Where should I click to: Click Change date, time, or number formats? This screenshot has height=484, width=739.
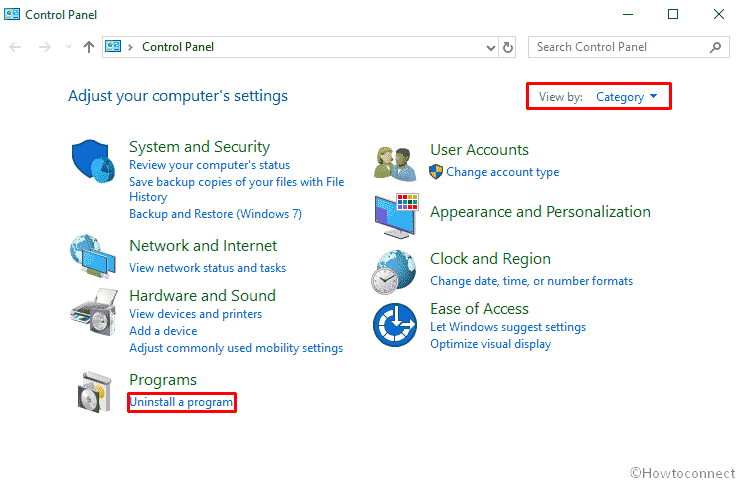point(532,281)
